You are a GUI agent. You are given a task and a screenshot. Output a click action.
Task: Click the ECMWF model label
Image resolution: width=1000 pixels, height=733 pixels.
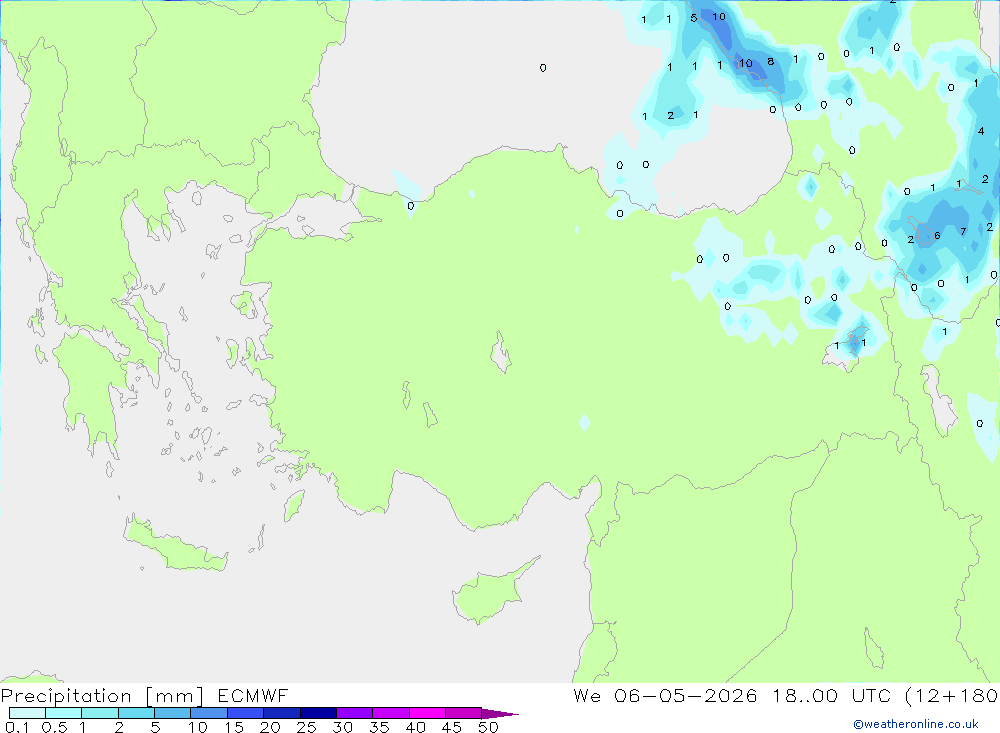click(253, 695)
